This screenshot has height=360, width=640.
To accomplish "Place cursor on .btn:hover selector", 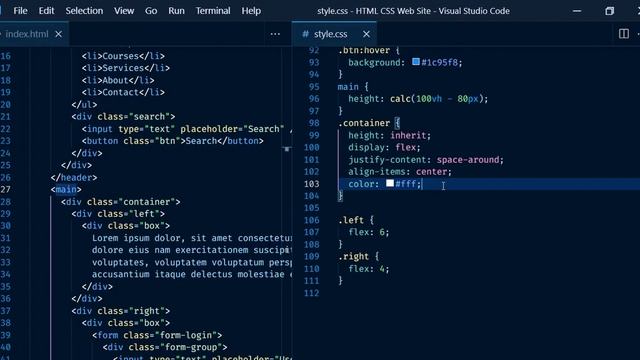I will tap(364, 51).
